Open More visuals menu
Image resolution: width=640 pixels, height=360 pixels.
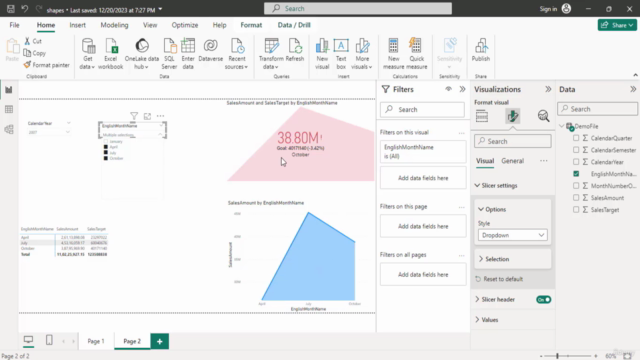362,54
